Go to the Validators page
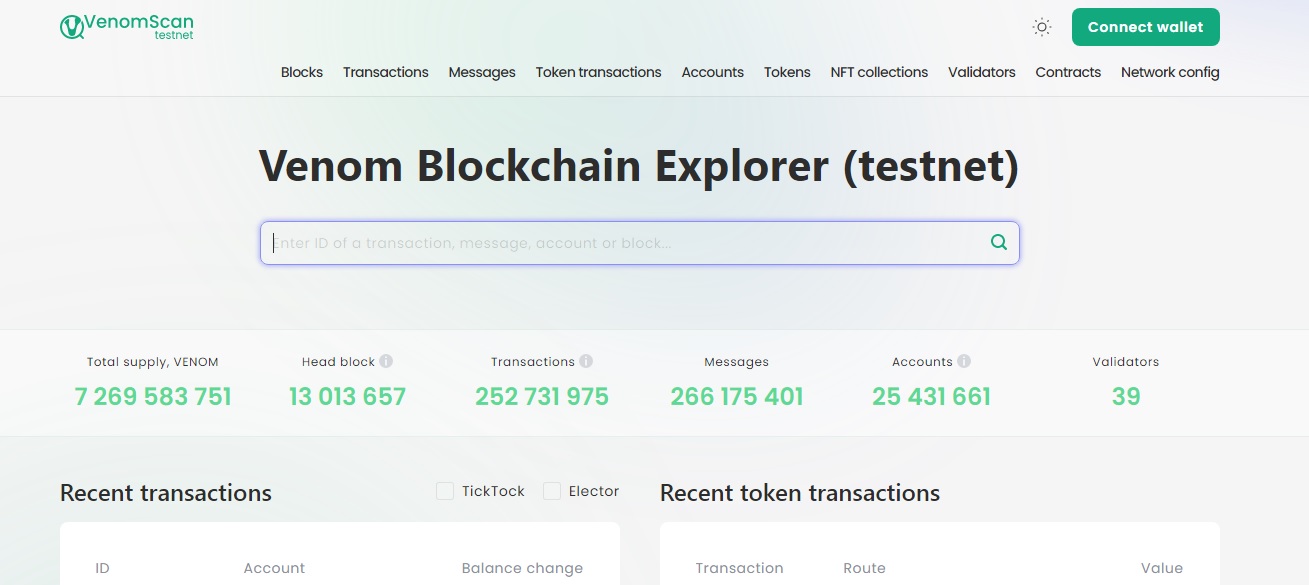 click(x=982, y=72)
